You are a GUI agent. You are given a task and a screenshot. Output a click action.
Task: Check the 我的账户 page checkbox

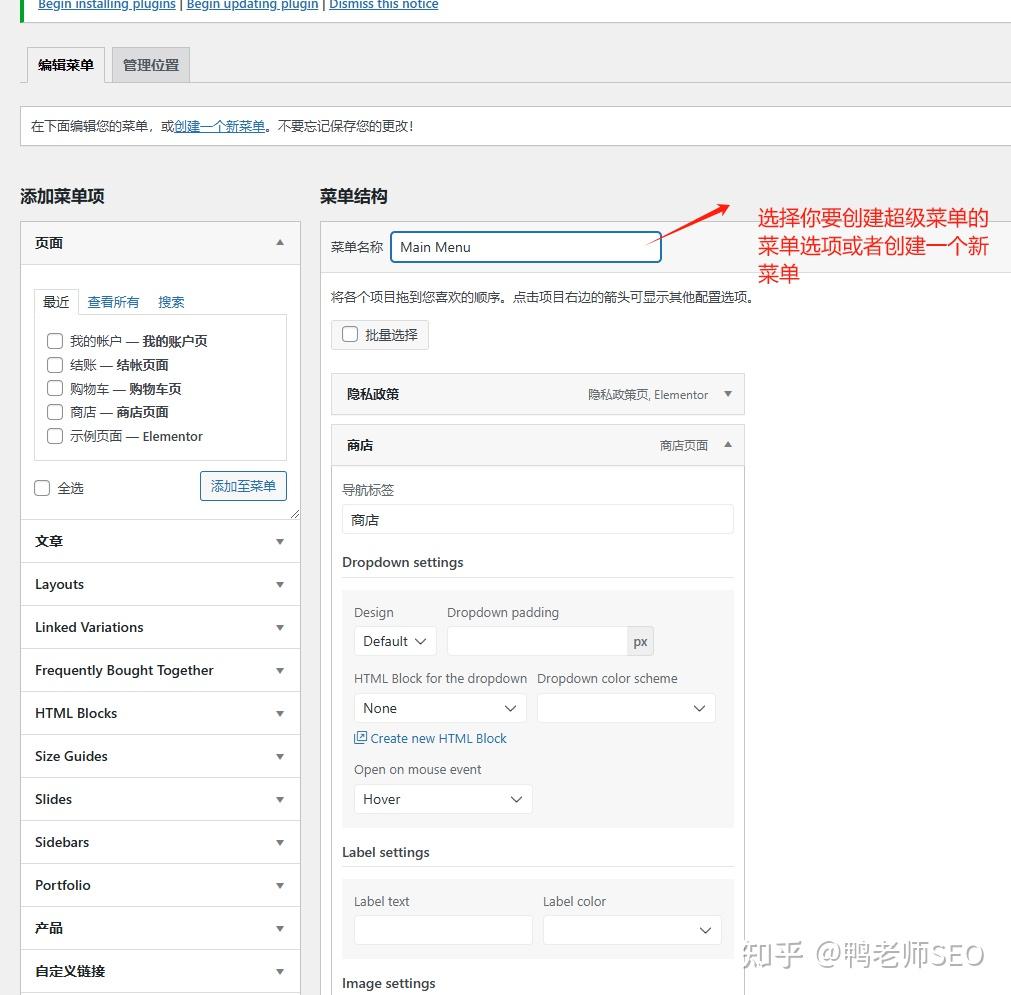coord(55,341)
